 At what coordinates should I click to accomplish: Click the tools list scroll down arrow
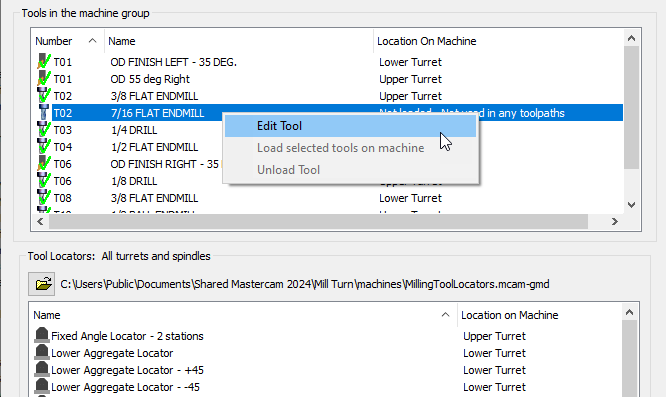tap(632, 205)
